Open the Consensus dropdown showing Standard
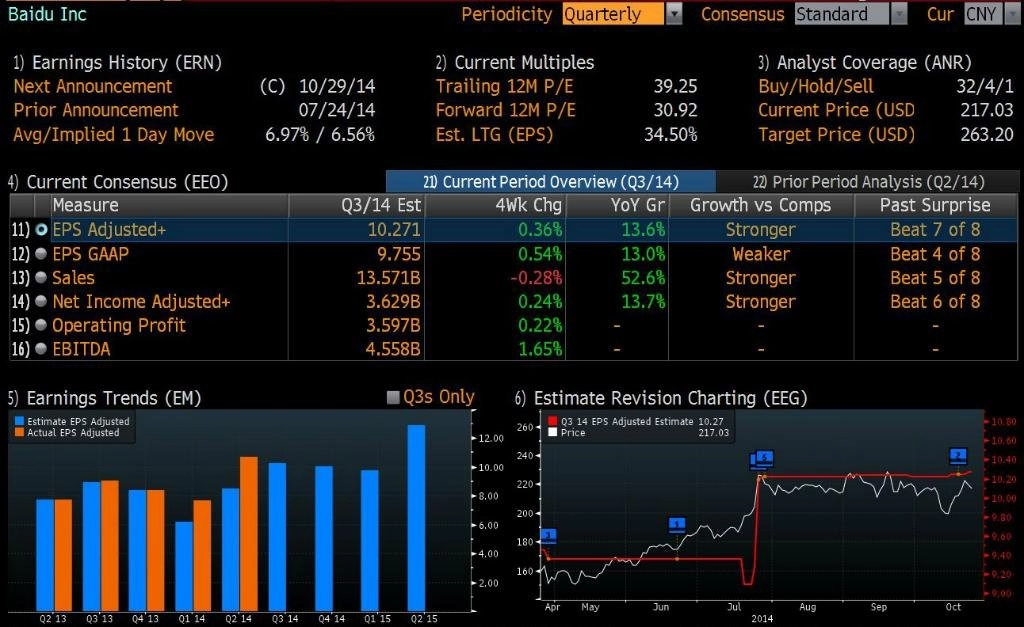Screen dimensions: 1024x627 (x=851, y=14)
